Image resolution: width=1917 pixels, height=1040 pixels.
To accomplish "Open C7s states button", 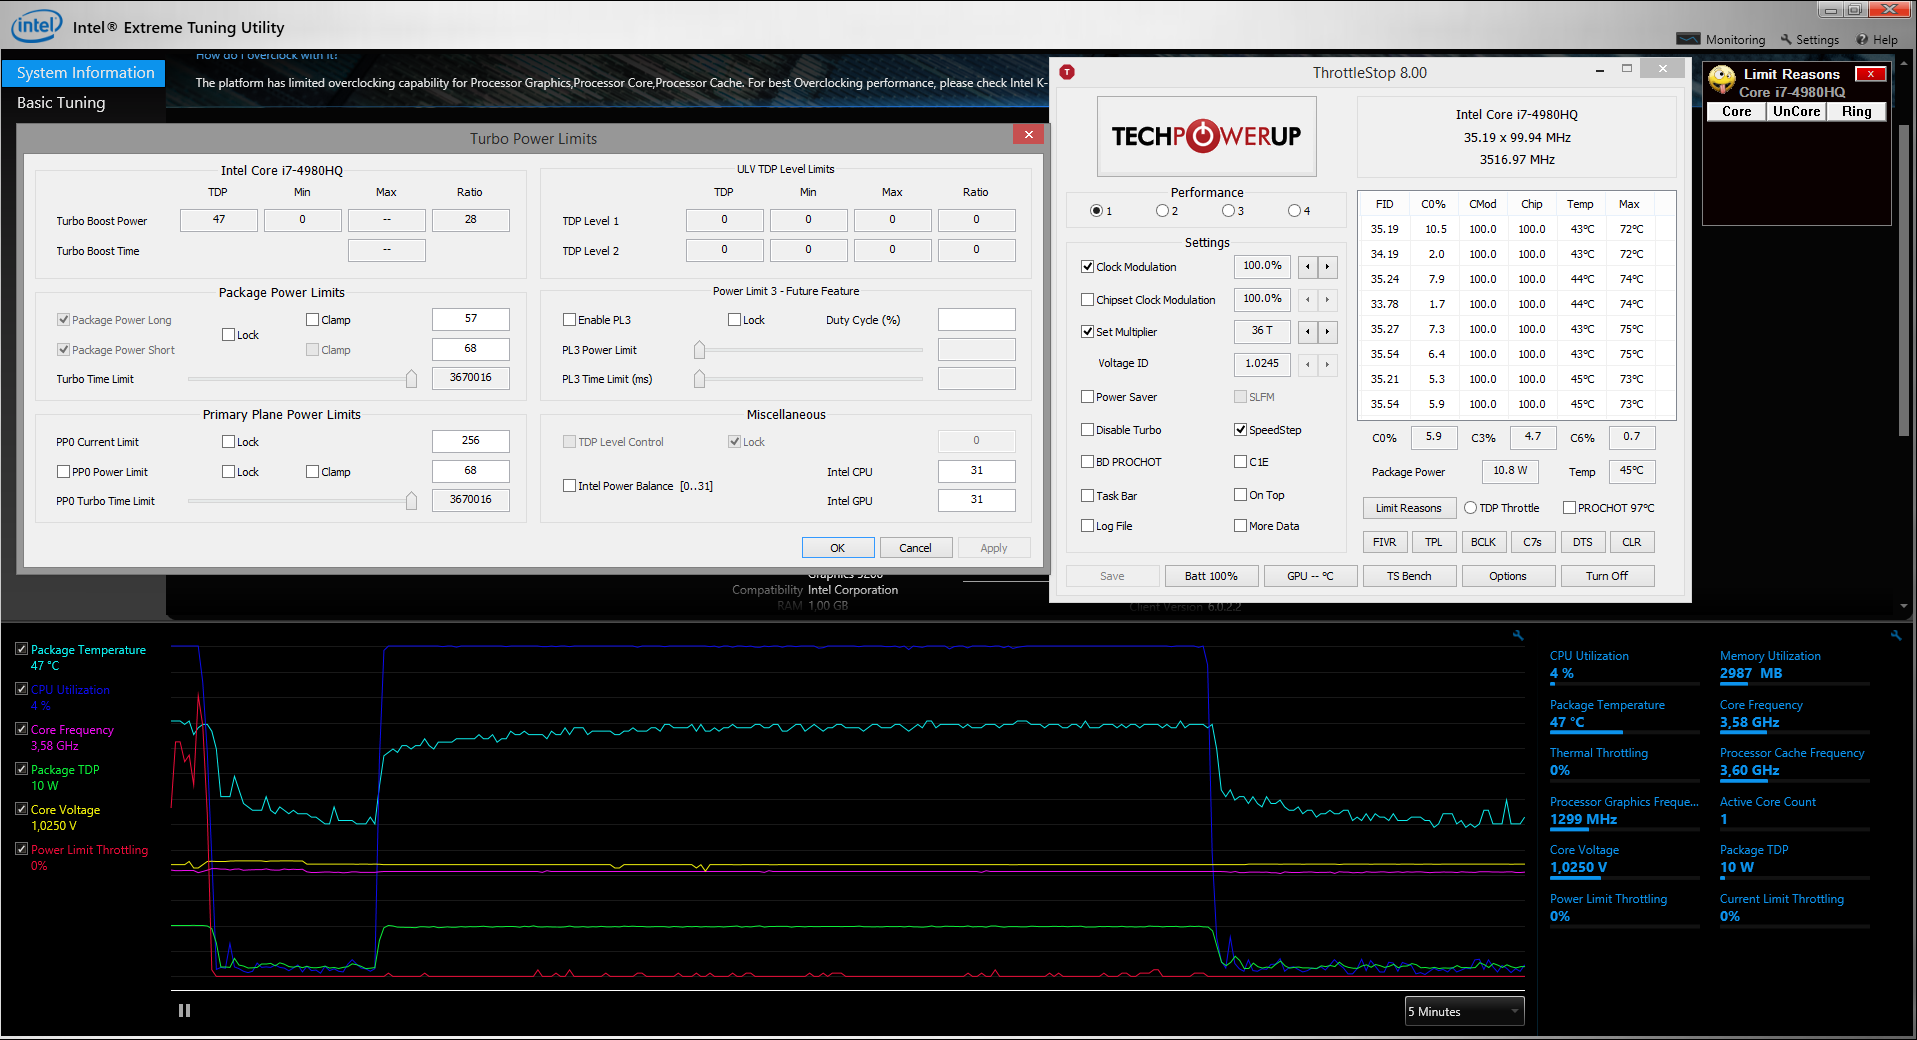I will 1532,542.
